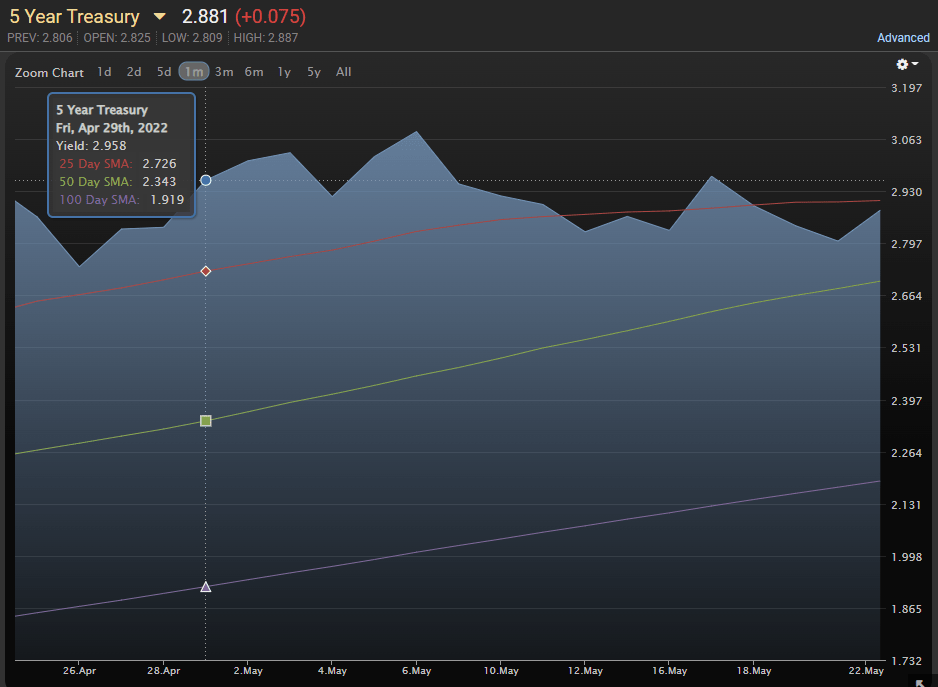The height and width of the screenshot is (687, 938).
Task: Select the 1y zoom option
Action: coord(284,72)
